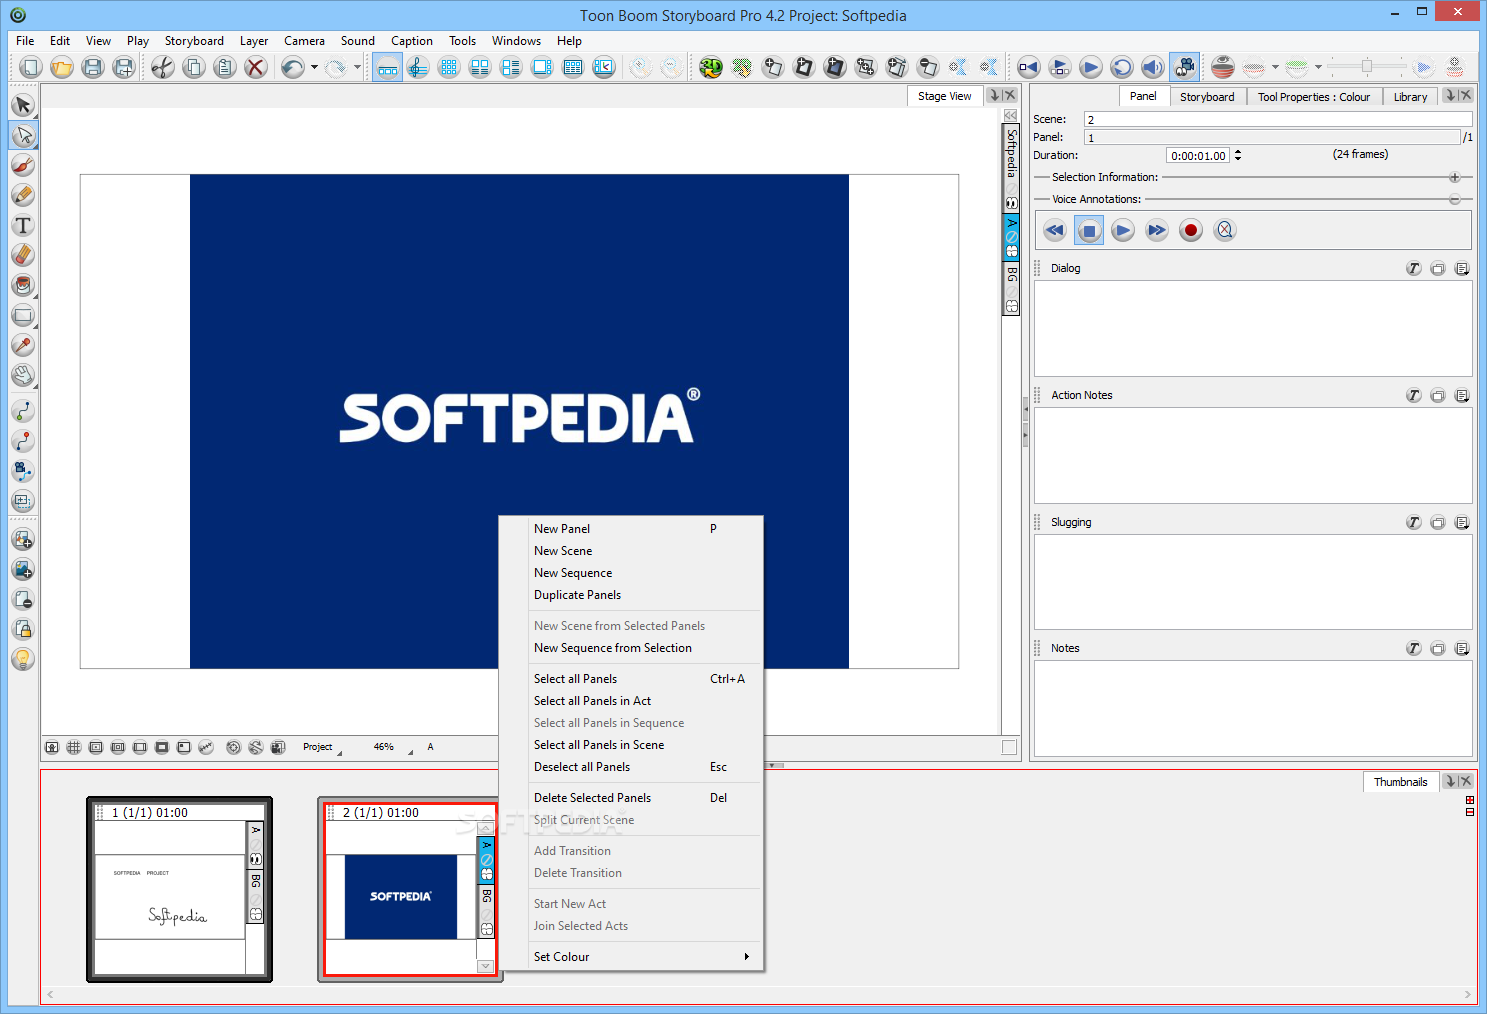Viewport: 1487px width, 1014px height.
Task: Toggle the light bulb (light table) icon
Action: point(23,659)
